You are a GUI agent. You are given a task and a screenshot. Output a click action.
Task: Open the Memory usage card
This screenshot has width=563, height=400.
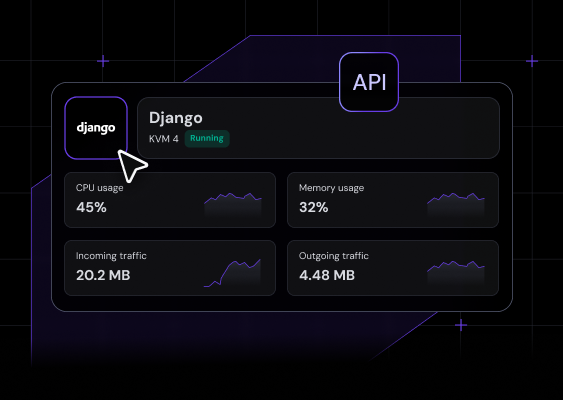[393, 200]
